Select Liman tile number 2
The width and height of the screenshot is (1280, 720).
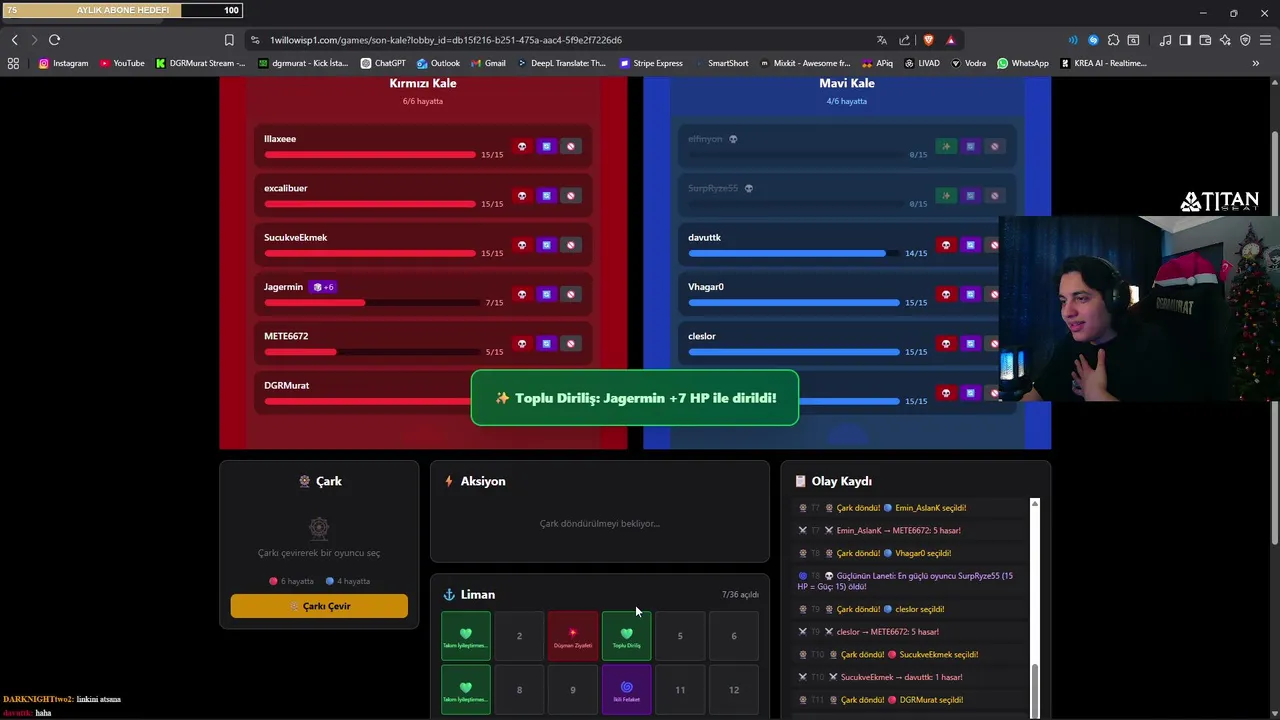[519, 636]
